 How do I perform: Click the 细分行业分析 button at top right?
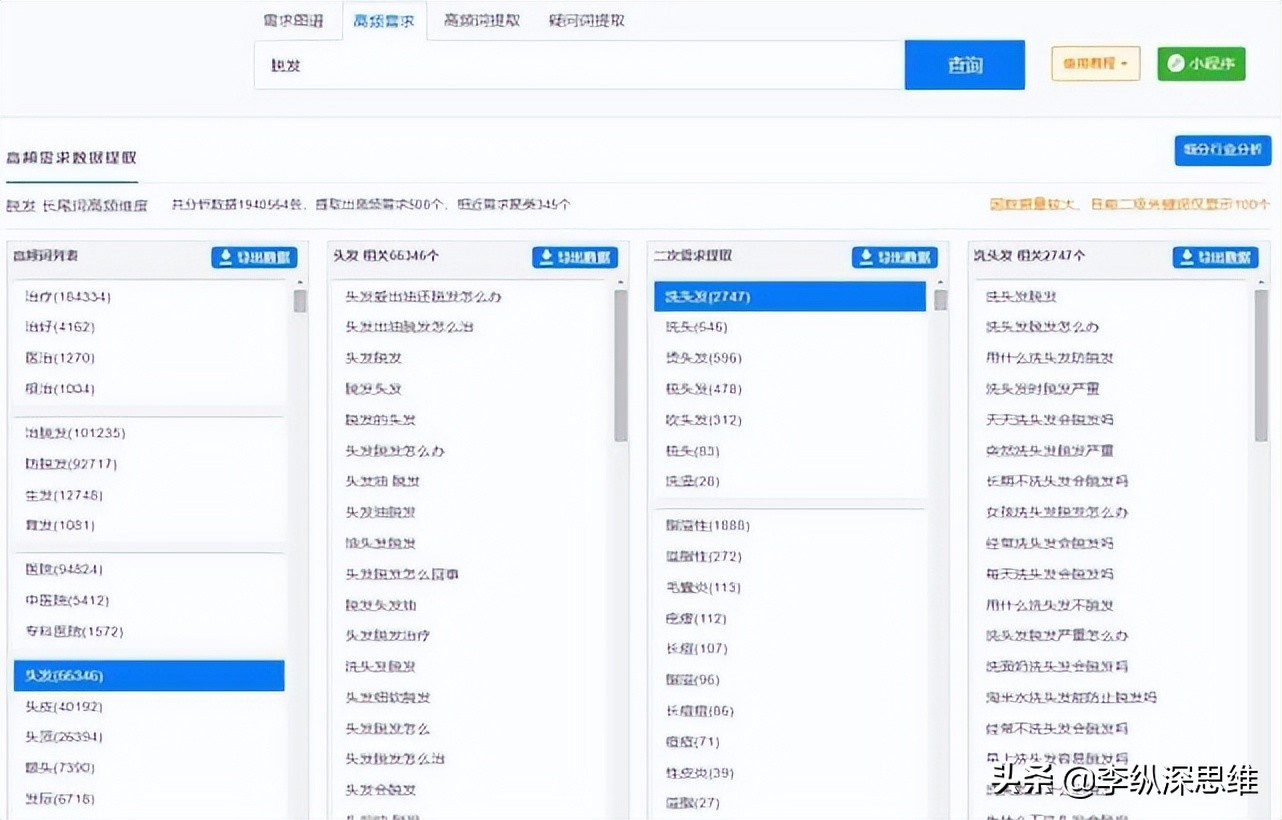coord(1222,150)
